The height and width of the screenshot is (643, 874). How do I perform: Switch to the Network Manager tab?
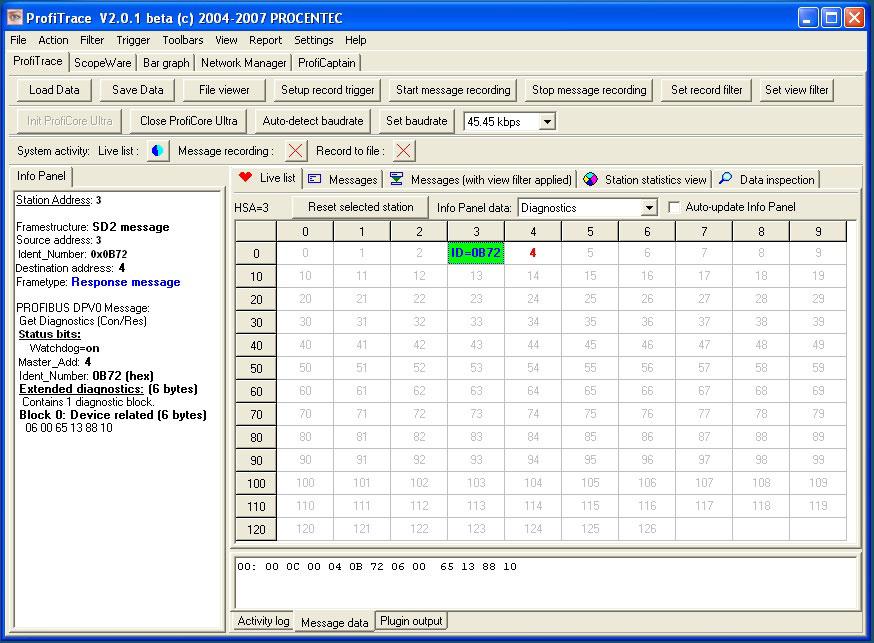(244, 63)
